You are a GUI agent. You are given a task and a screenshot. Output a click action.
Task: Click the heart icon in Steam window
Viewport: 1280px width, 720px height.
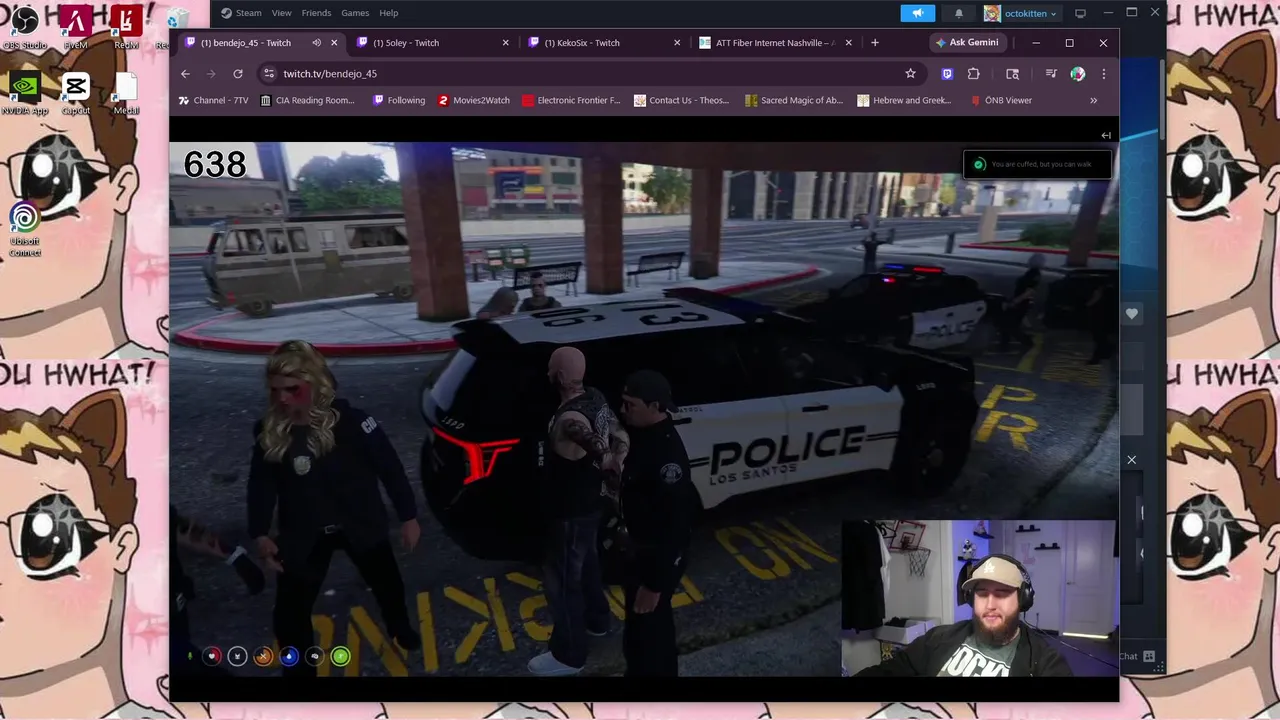click(1132, 314)
